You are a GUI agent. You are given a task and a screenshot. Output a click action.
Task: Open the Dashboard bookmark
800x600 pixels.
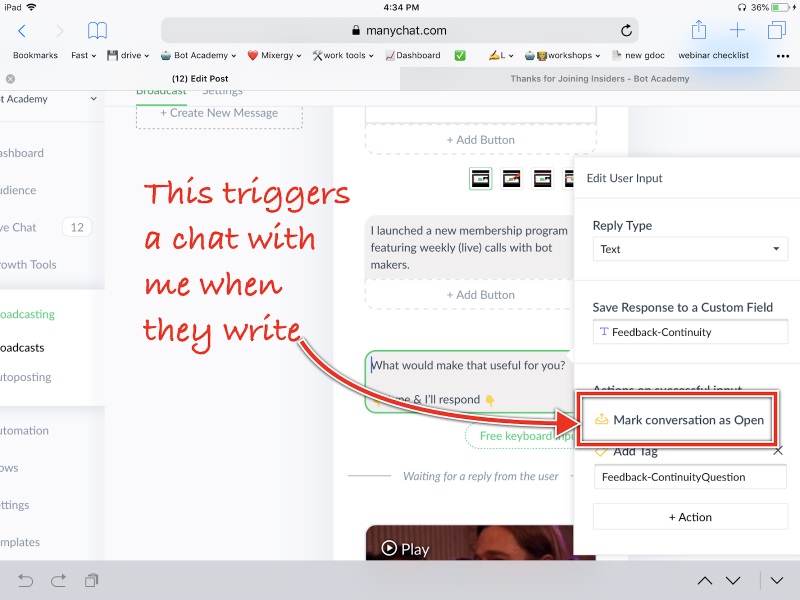click(x=413, y=56)
